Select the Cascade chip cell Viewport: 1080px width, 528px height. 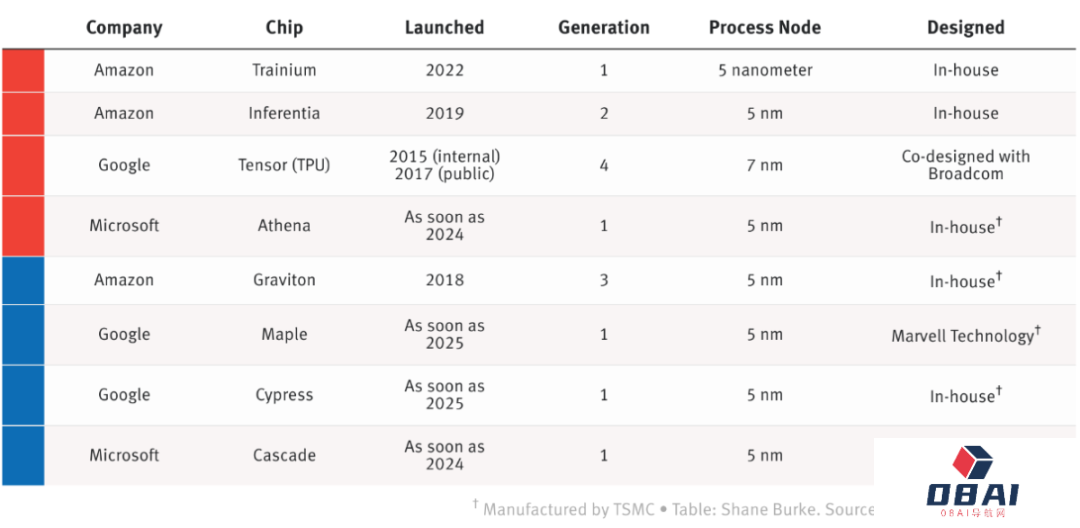click(x=284, y=455)
